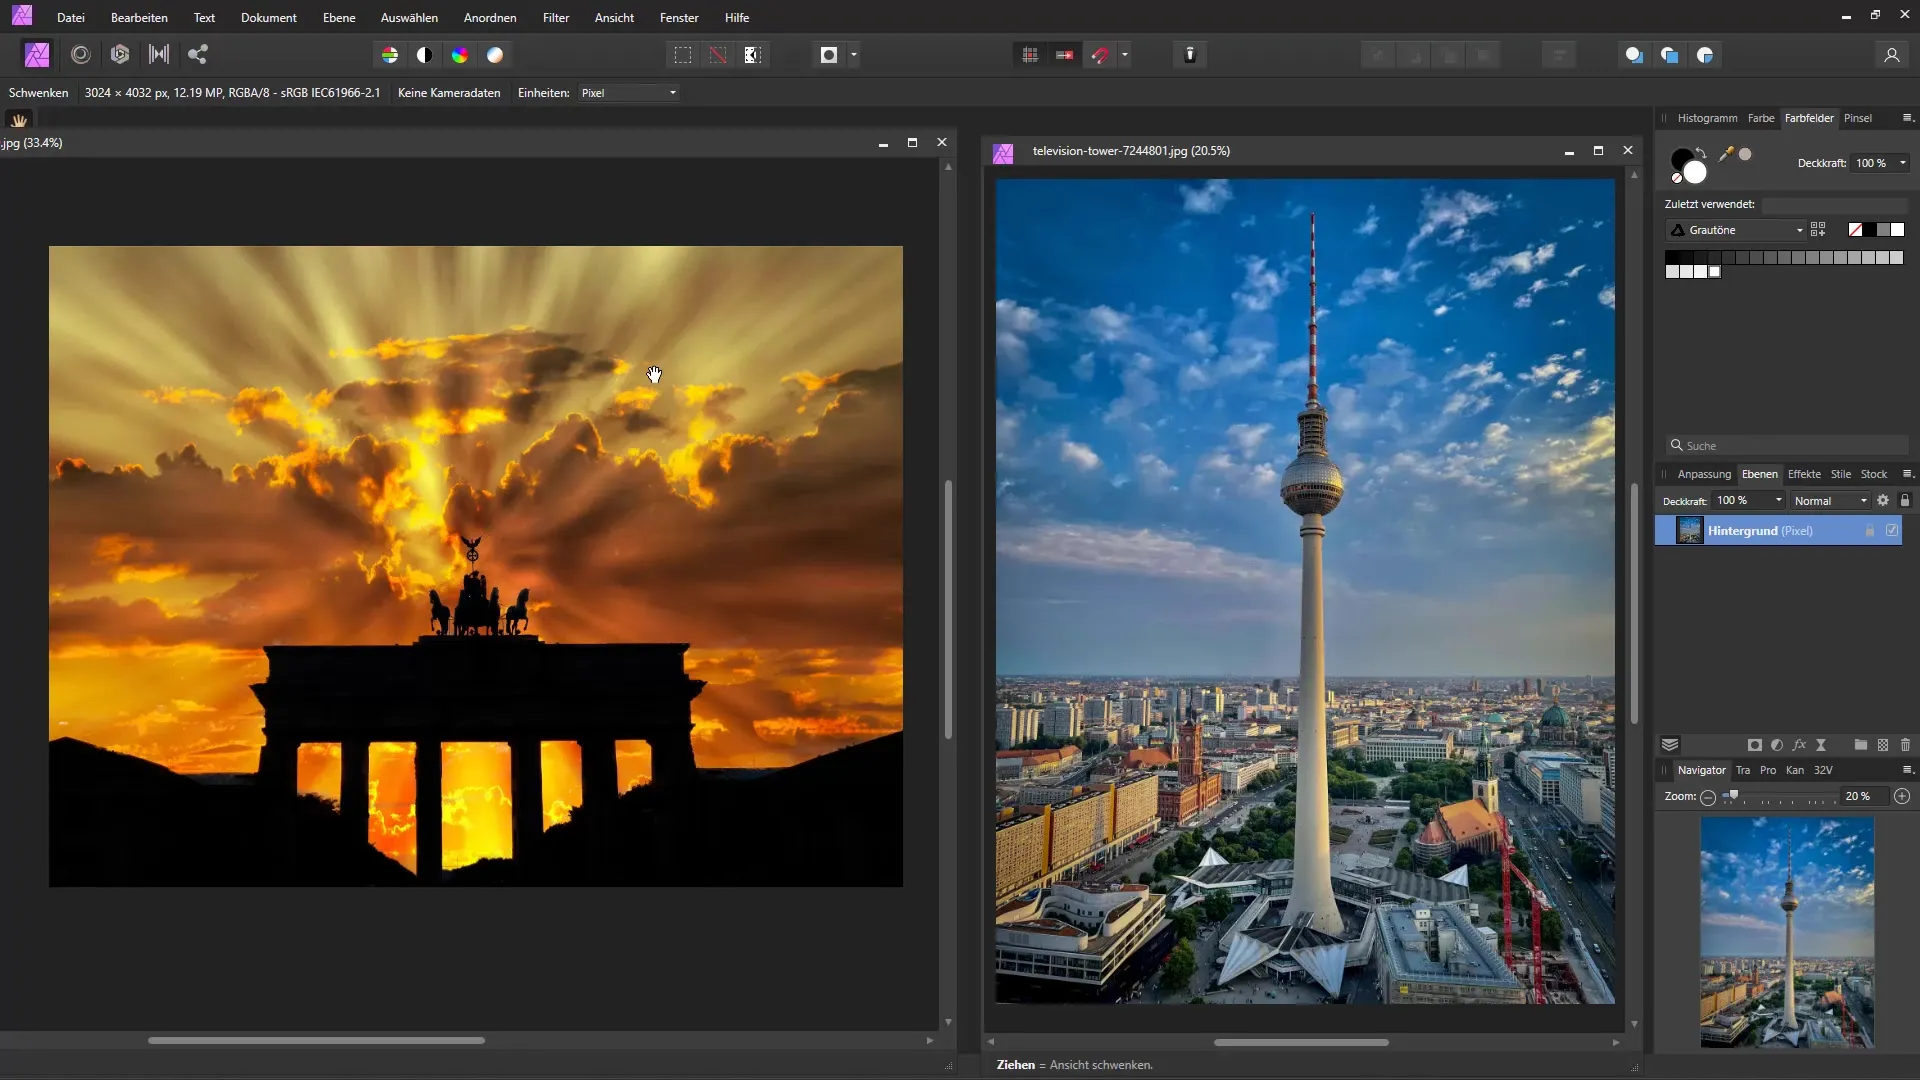Switch to the Effekte tab
Image resolution: width=1920 pixels, height=1080 pixels.
(x=1804, y=474)
